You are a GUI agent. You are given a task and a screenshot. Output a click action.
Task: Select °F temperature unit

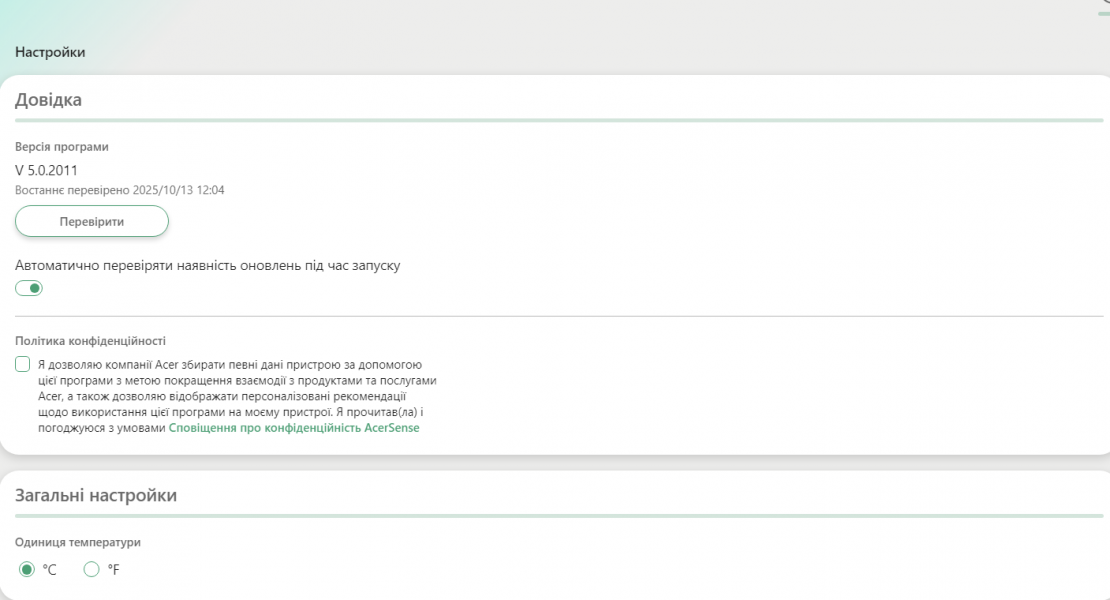(x=92, y=569)
